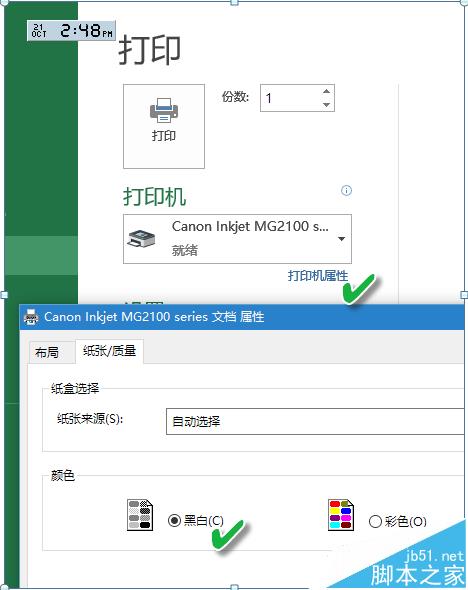Click the jb51.net 脚本之家 watermark
The width and height of the screenshot is (468, 590).
pos(418,568)
